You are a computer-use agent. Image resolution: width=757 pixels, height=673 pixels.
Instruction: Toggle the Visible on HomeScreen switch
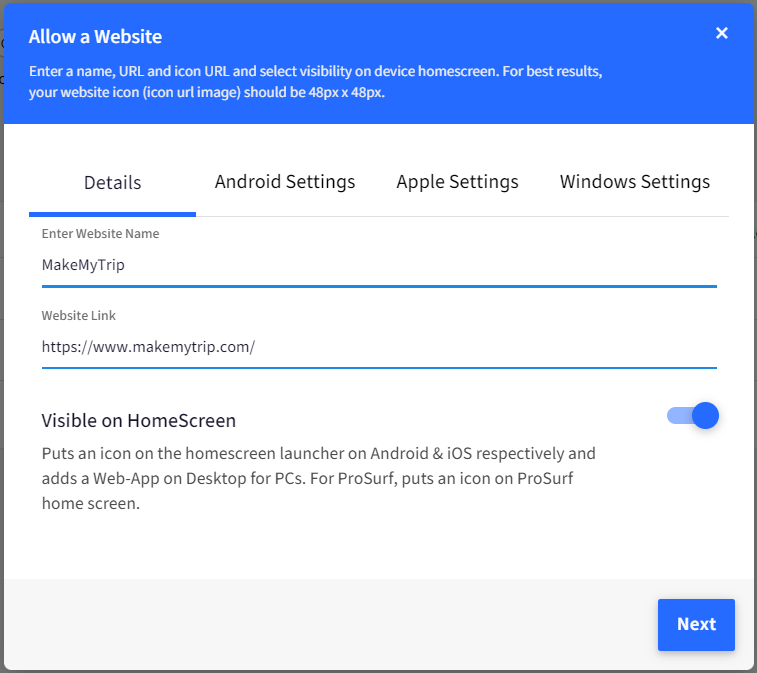pos(693,416)
